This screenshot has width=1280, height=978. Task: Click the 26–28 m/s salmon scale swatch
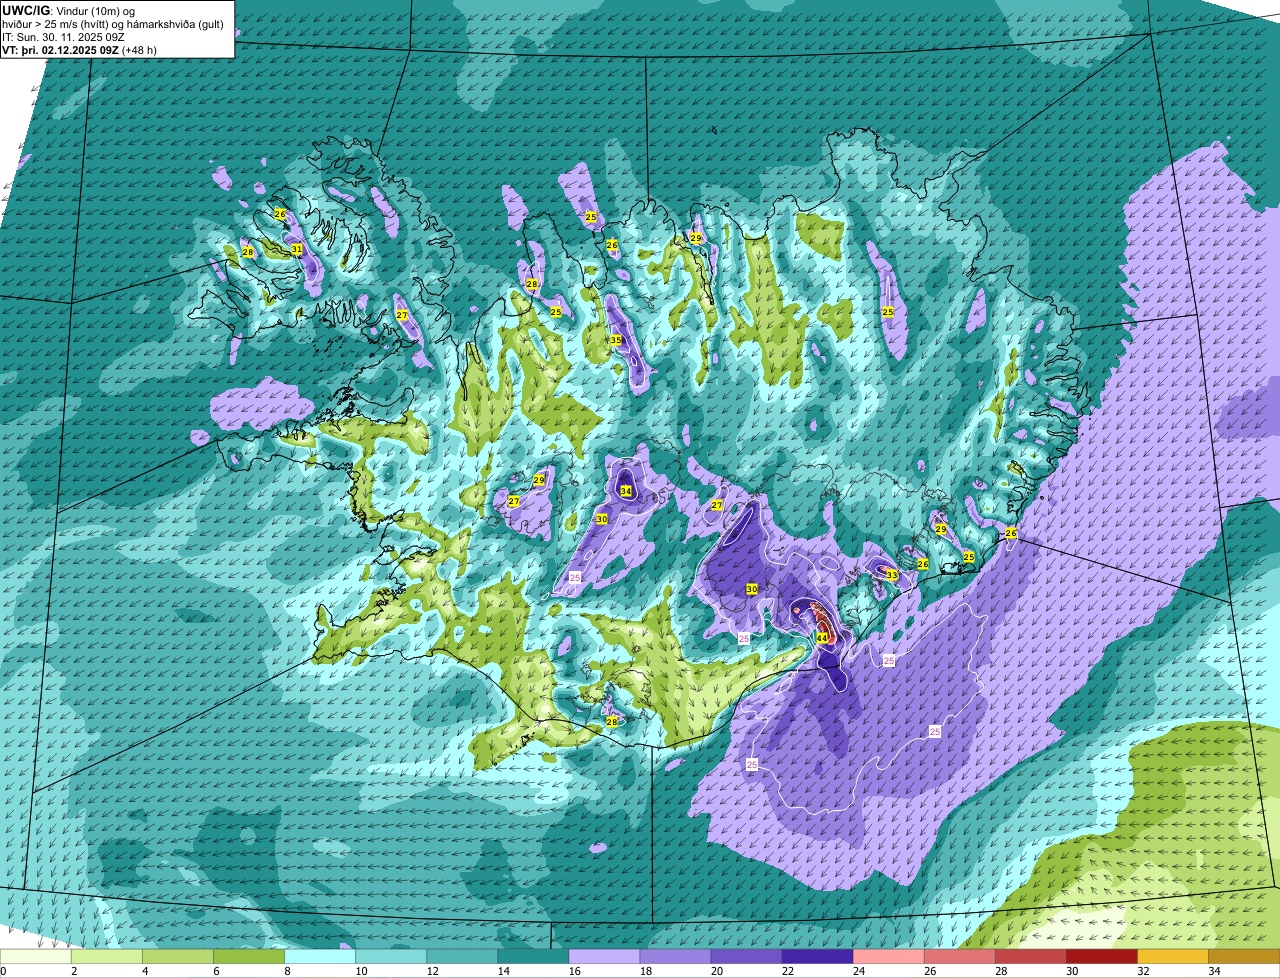pos(959,957)
